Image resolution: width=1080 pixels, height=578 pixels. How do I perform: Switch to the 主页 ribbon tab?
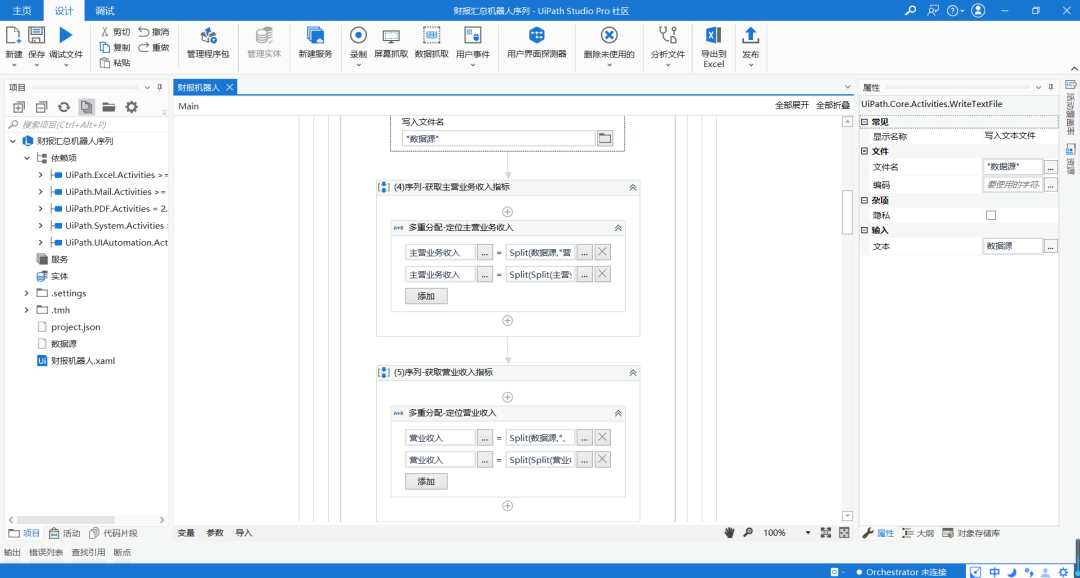[x=22, y=10]
